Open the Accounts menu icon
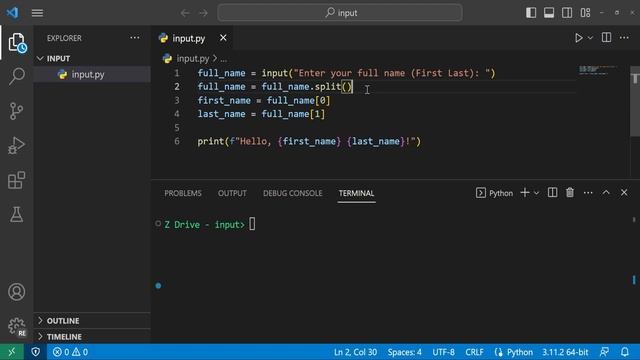640x360 pixels. click(x=17, y=292)
